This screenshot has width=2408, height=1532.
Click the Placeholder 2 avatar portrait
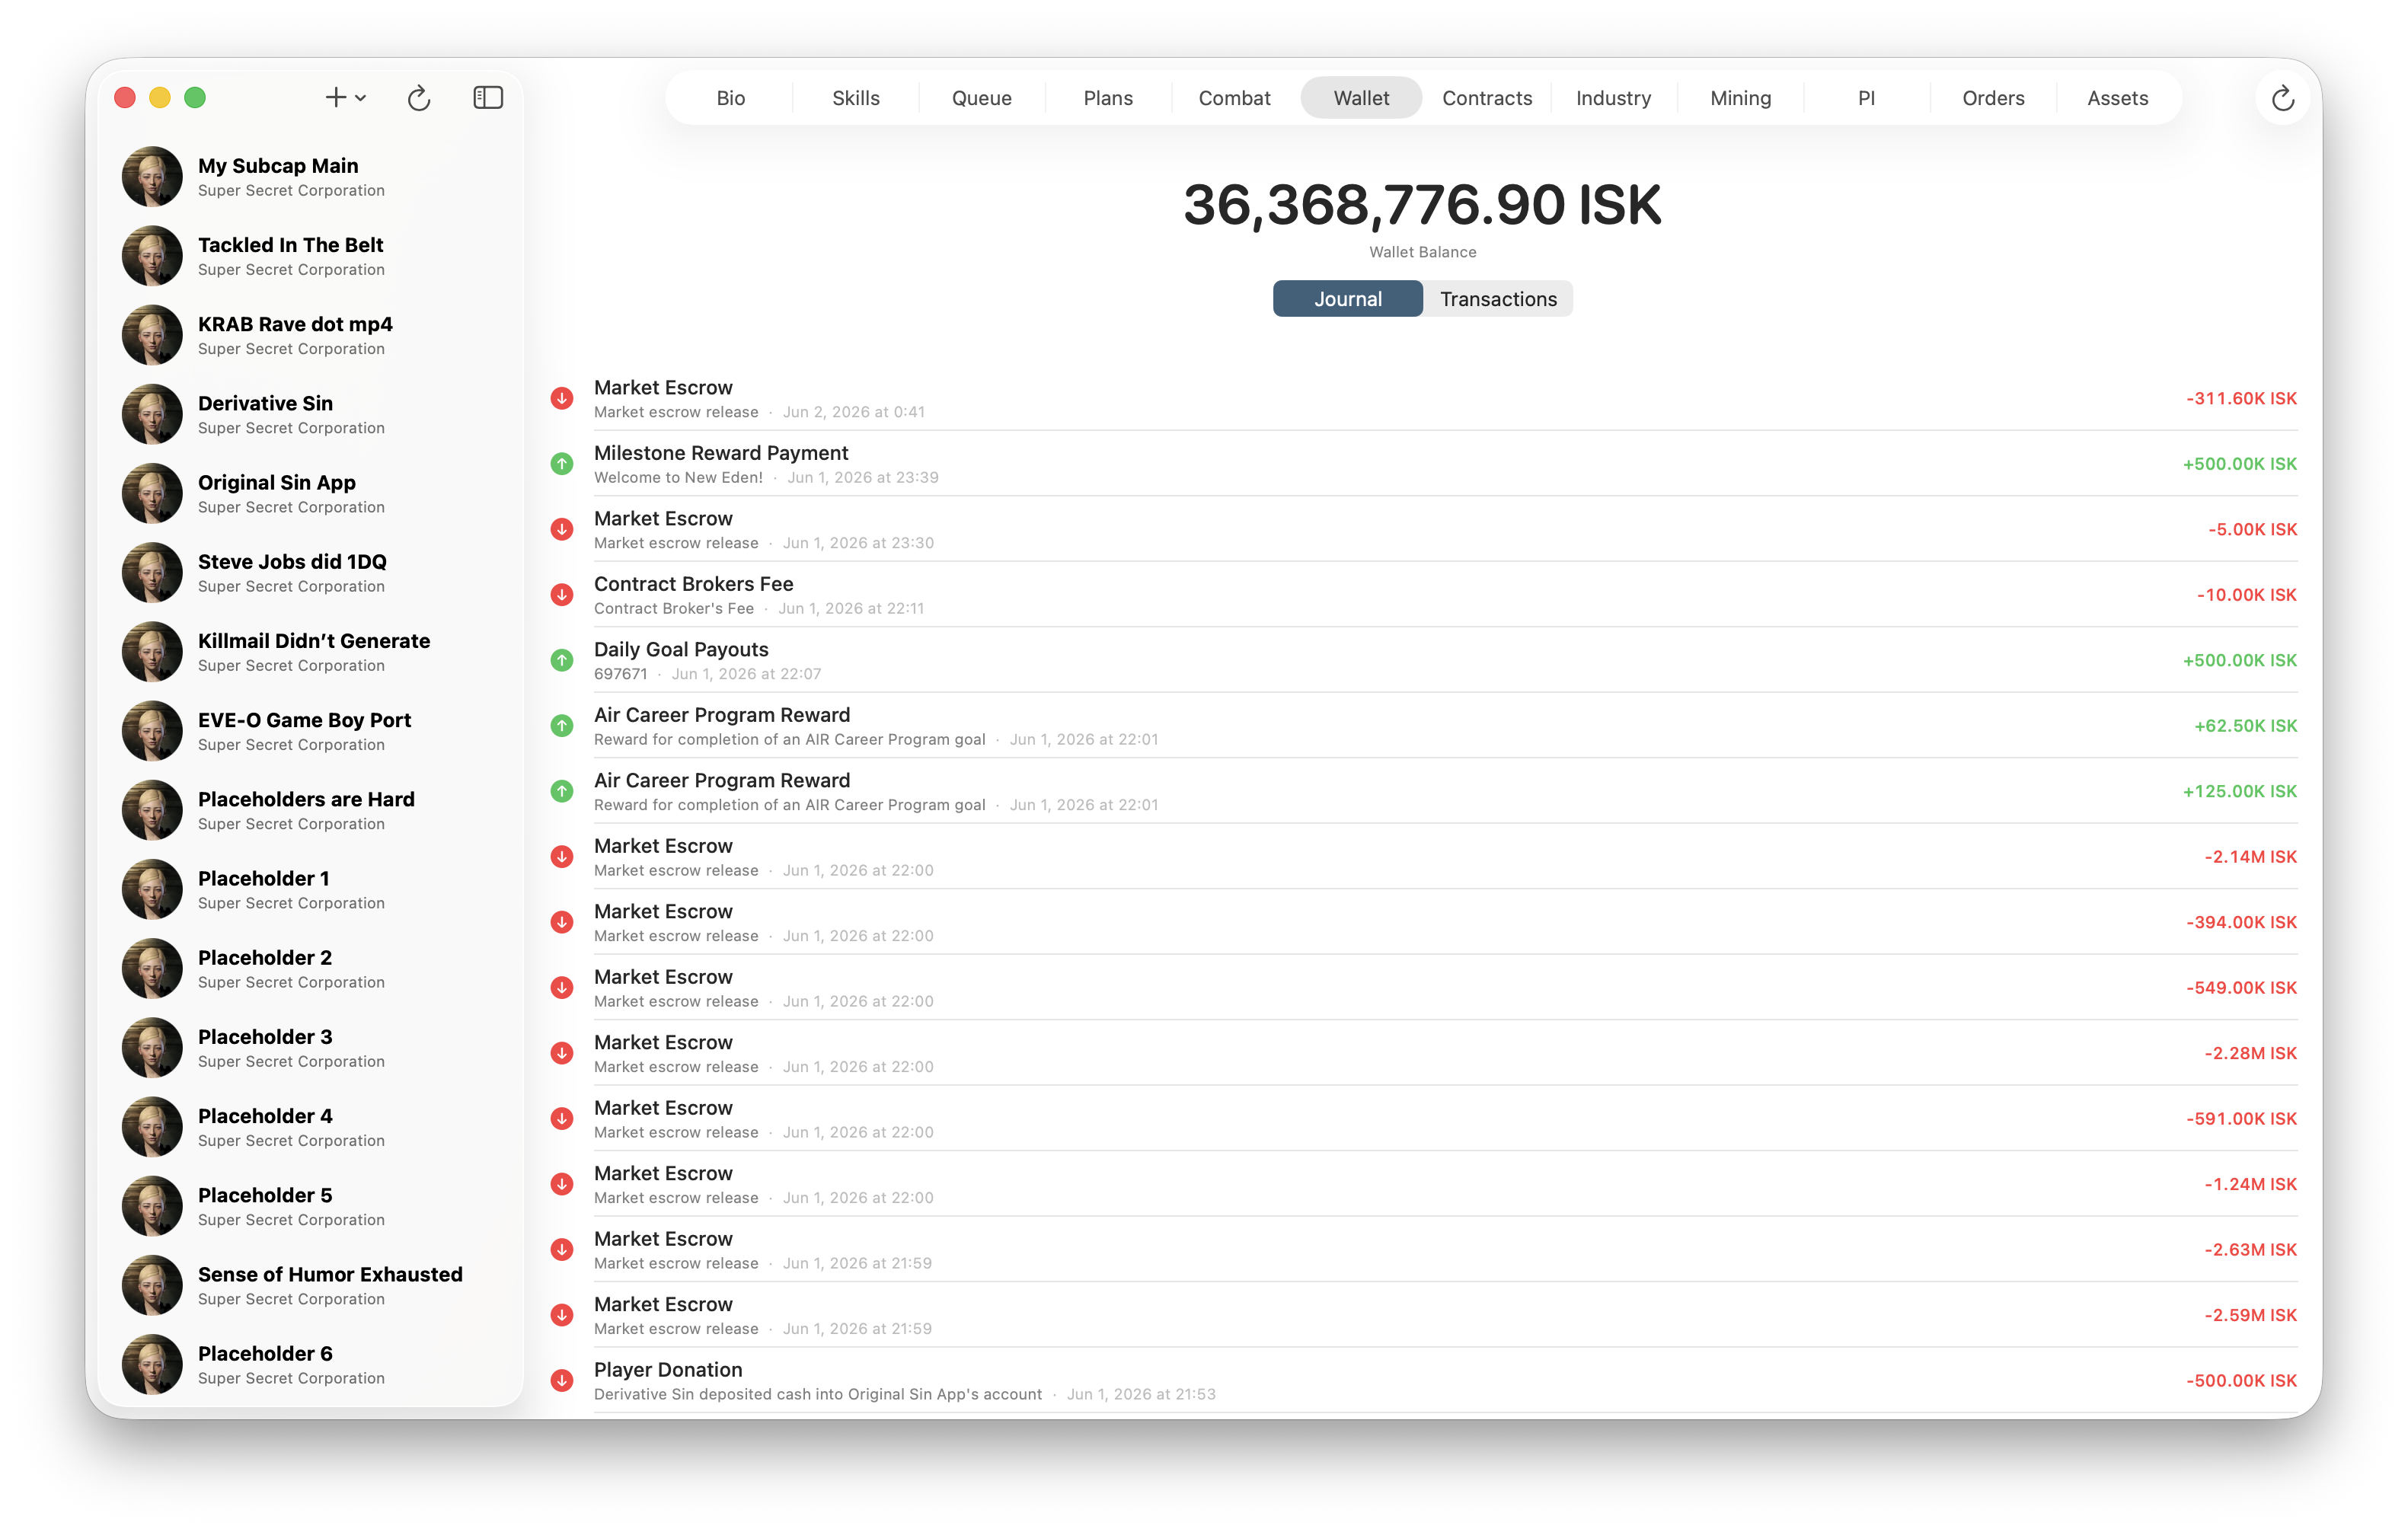click(x=152, y=968)
